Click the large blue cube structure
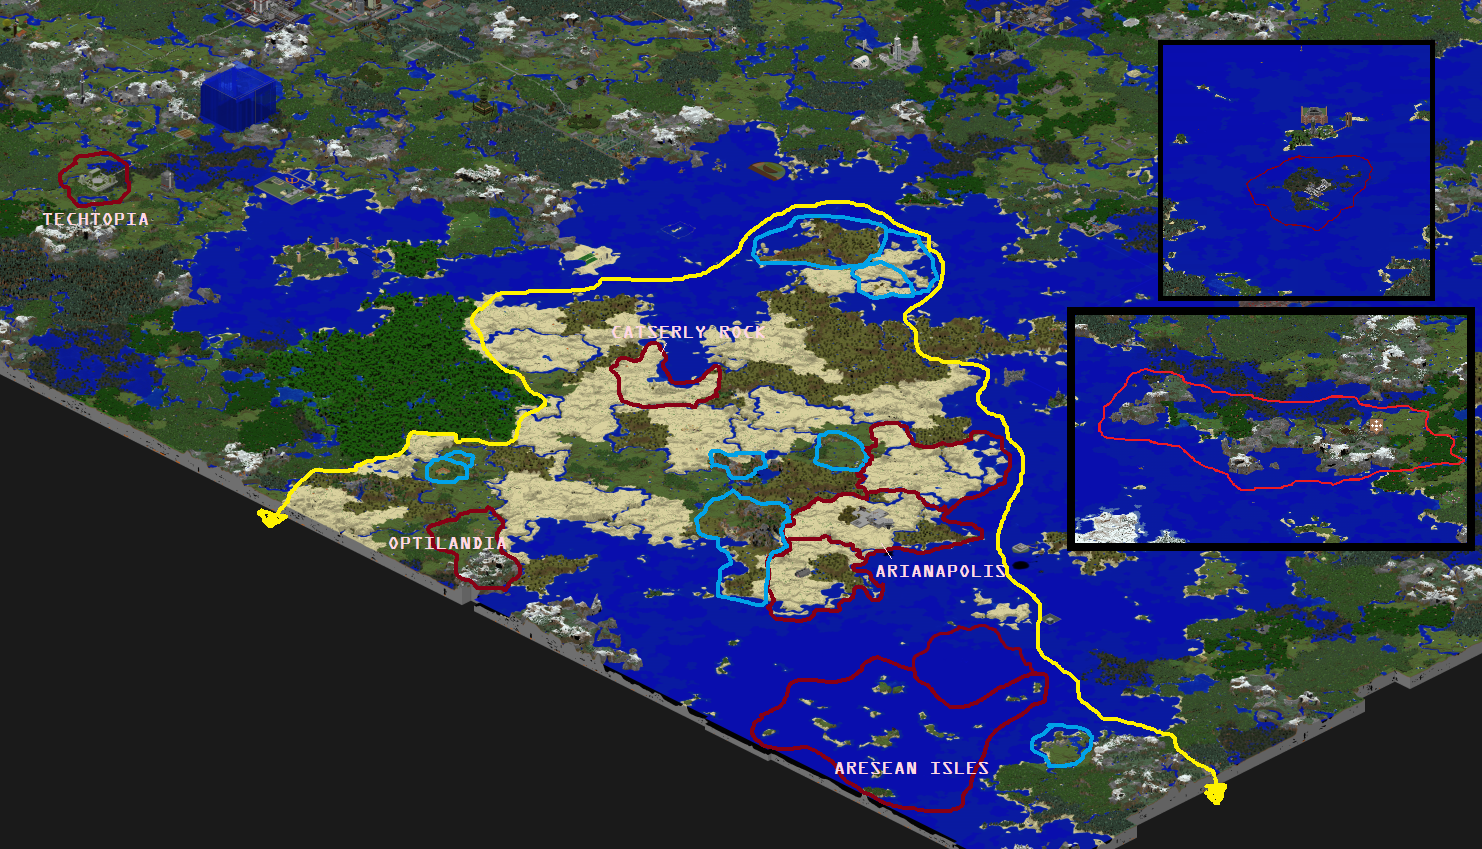Viewport: 1482px width, 849px height. pyautogui.click(x=238, y=96)
